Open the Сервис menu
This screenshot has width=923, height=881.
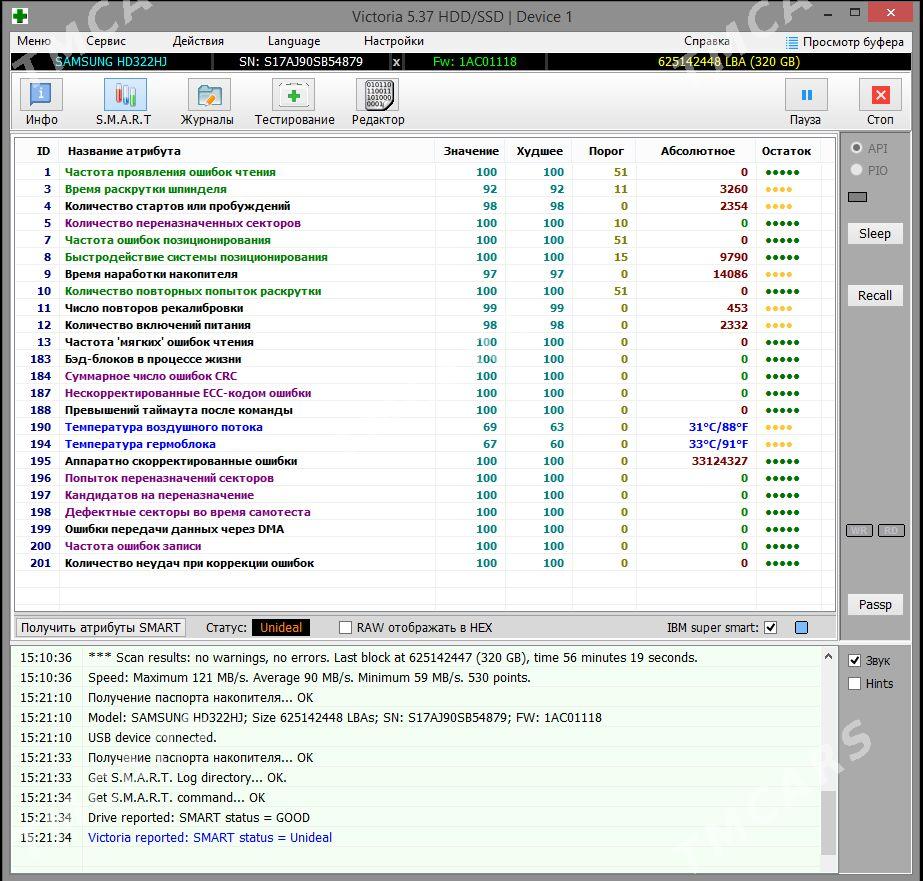click(x=106, y=41)
